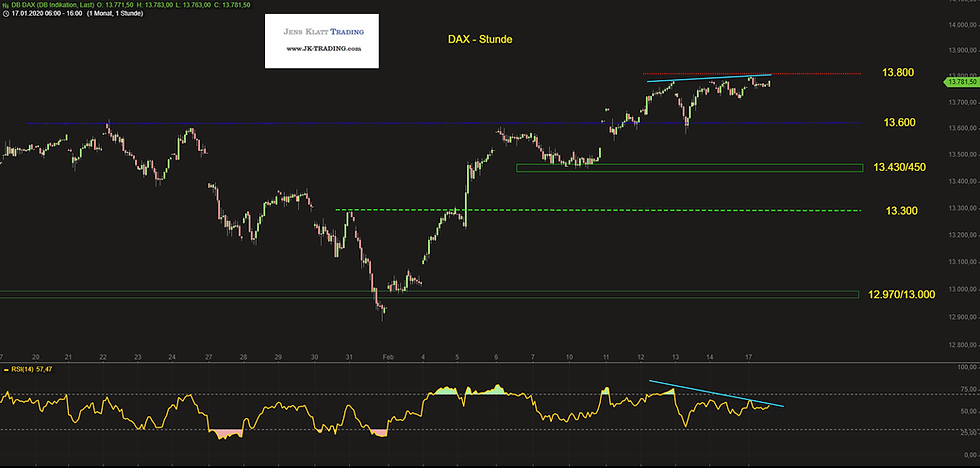Select the 13.800 resistance label
Image resolution: width=980 pixels, height=468 pixels.
point(898,73)
